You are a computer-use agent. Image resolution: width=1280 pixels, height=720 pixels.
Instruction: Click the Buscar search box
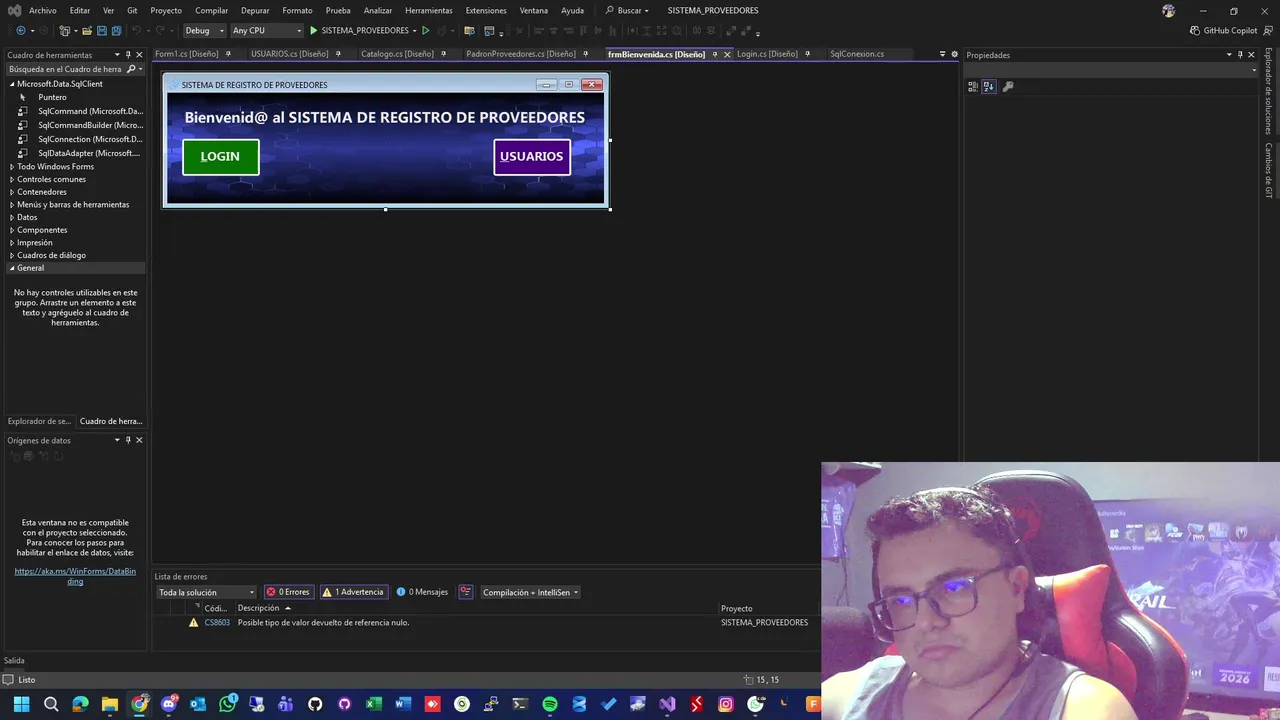coord(627,10)
